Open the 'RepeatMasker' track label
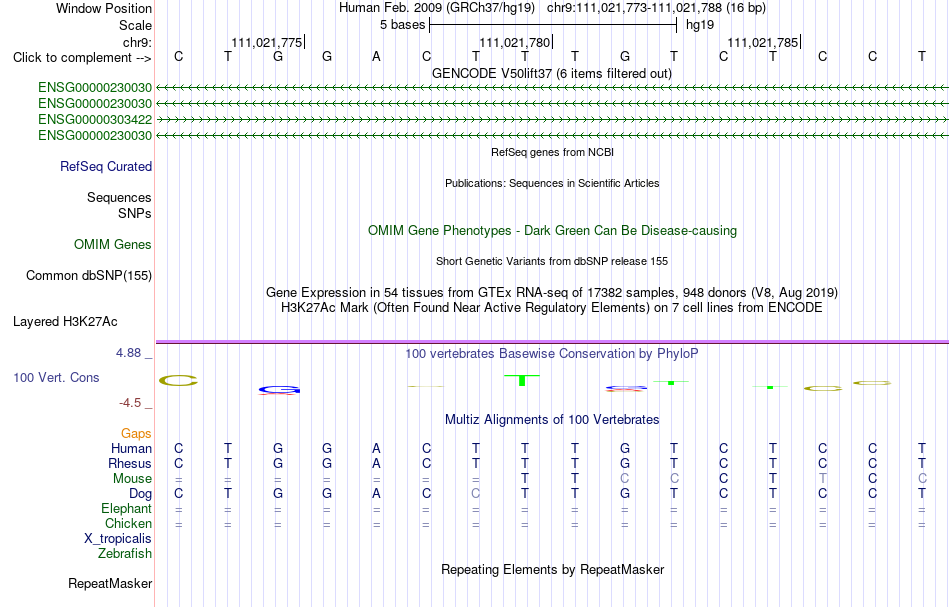The image size is (950, 607). click(x=110, y=583)
